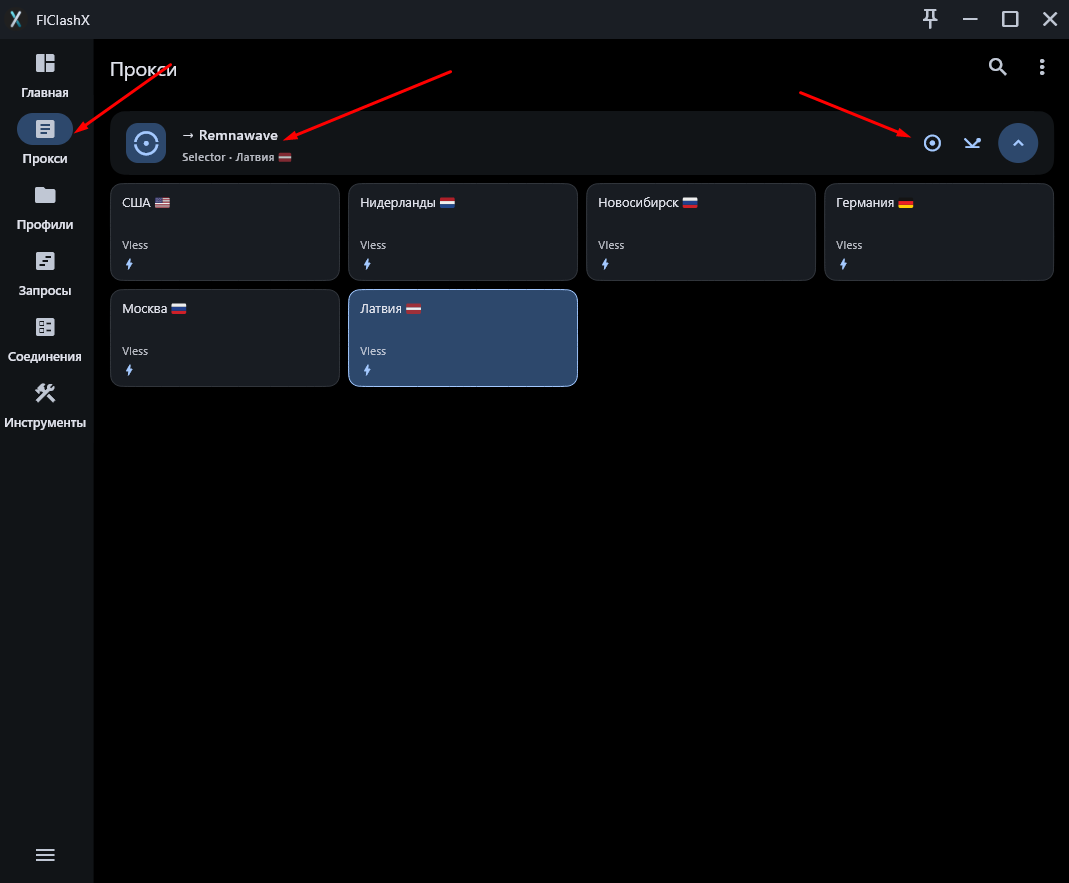This screenshot has height=883, width=1069.
Task: Choose the Новосибирск proxy card
Action: point(700,231)
